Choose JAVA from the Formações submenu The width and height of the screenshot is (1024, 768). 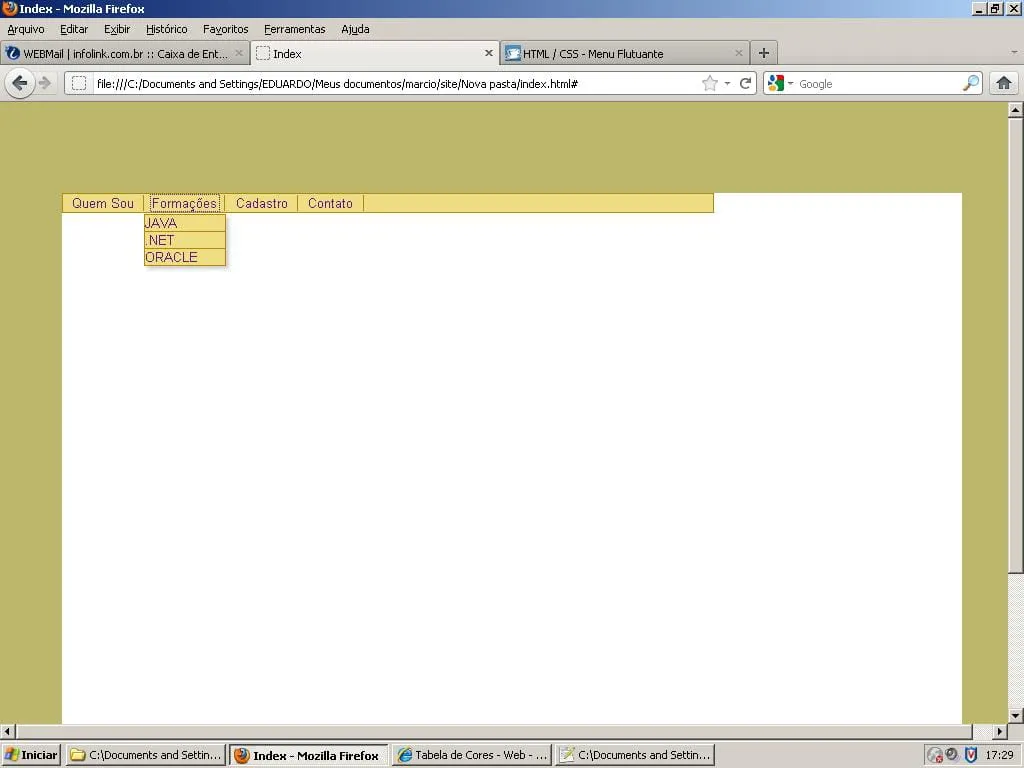[x=185, y=223]
